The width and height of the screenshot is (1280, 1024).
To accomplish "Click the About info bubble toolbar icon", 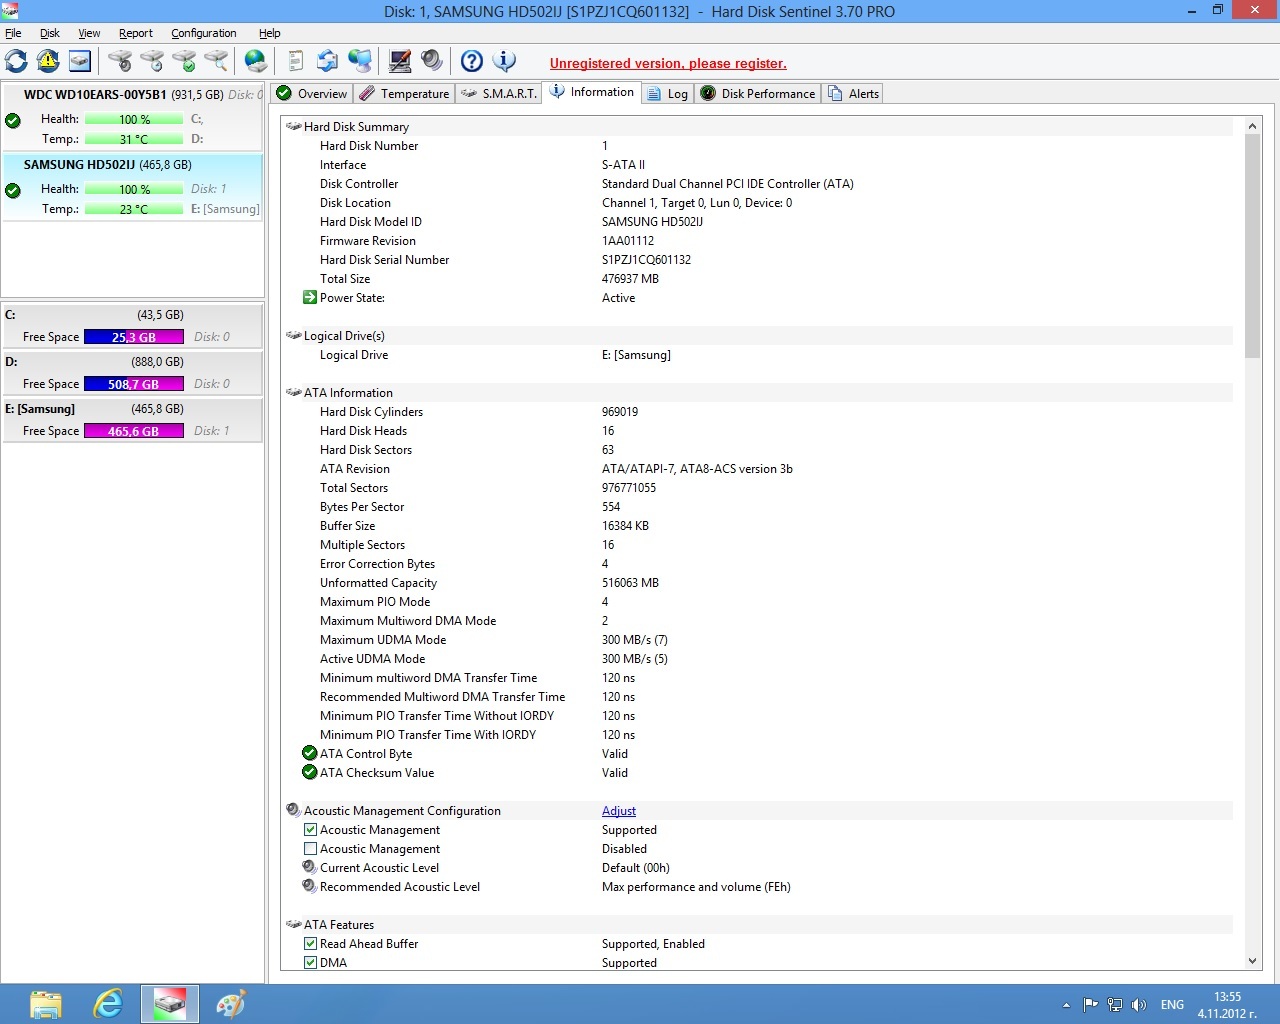I will coord(505,61).
